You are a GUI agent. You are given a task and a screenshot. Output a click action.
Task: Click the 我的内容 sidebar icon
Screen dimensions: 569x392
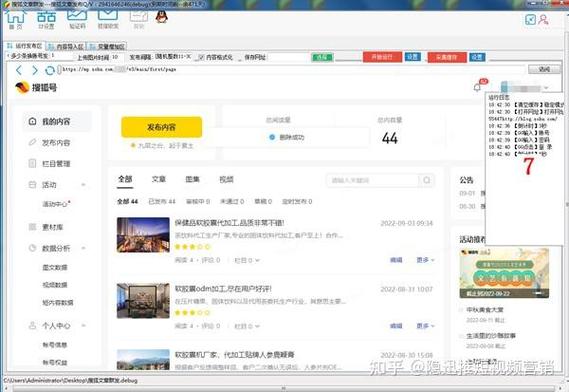pos(32,121)
